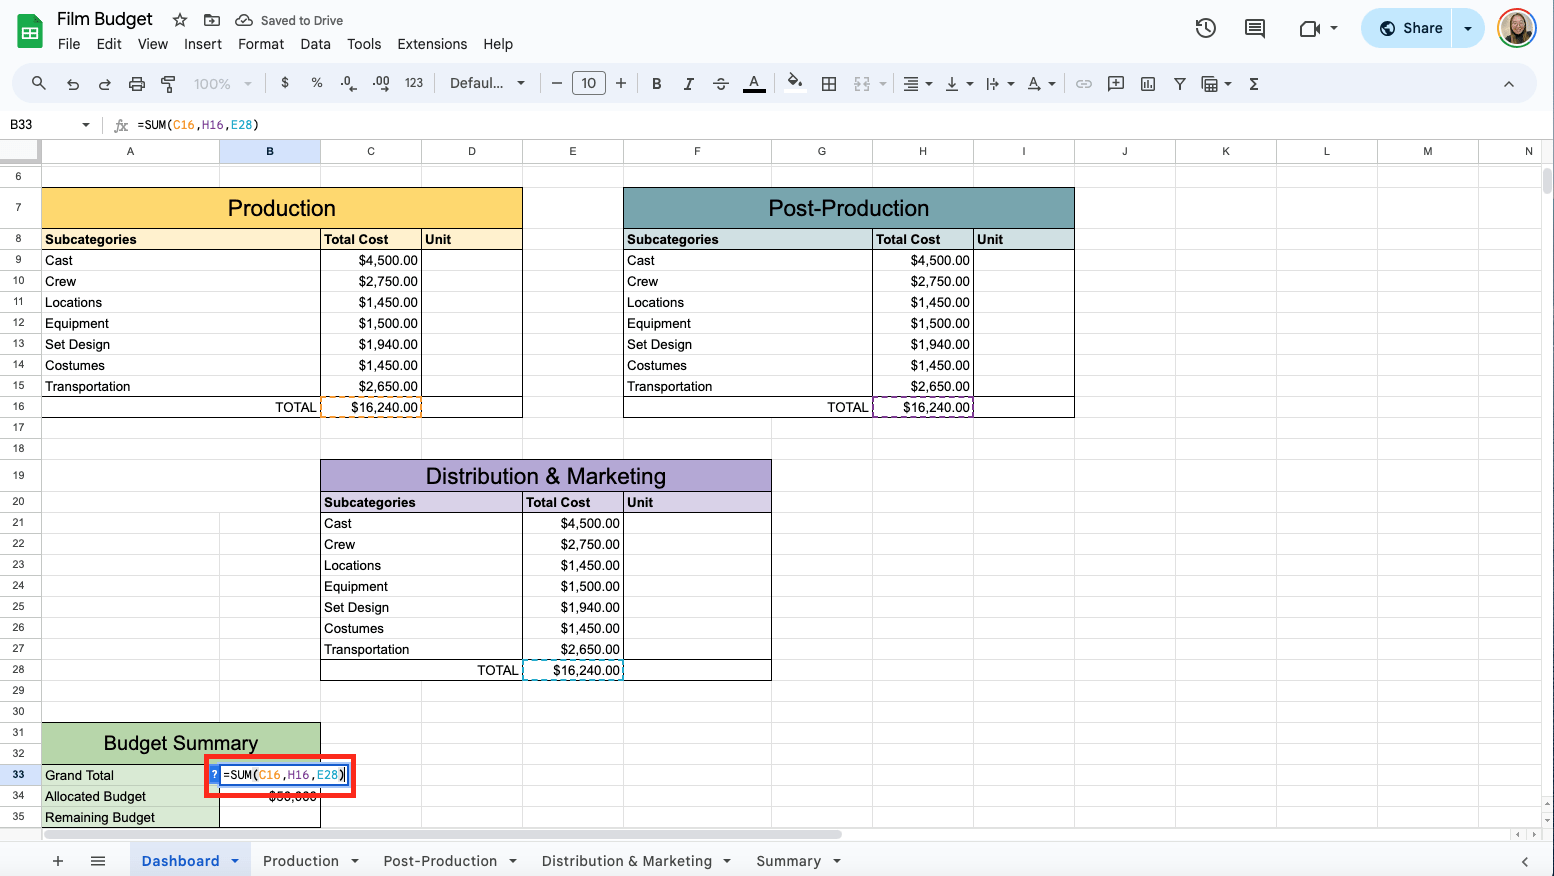Screen dimensions: 1554x876
Task: Star the Film Budget document
Action: (180, 20)
